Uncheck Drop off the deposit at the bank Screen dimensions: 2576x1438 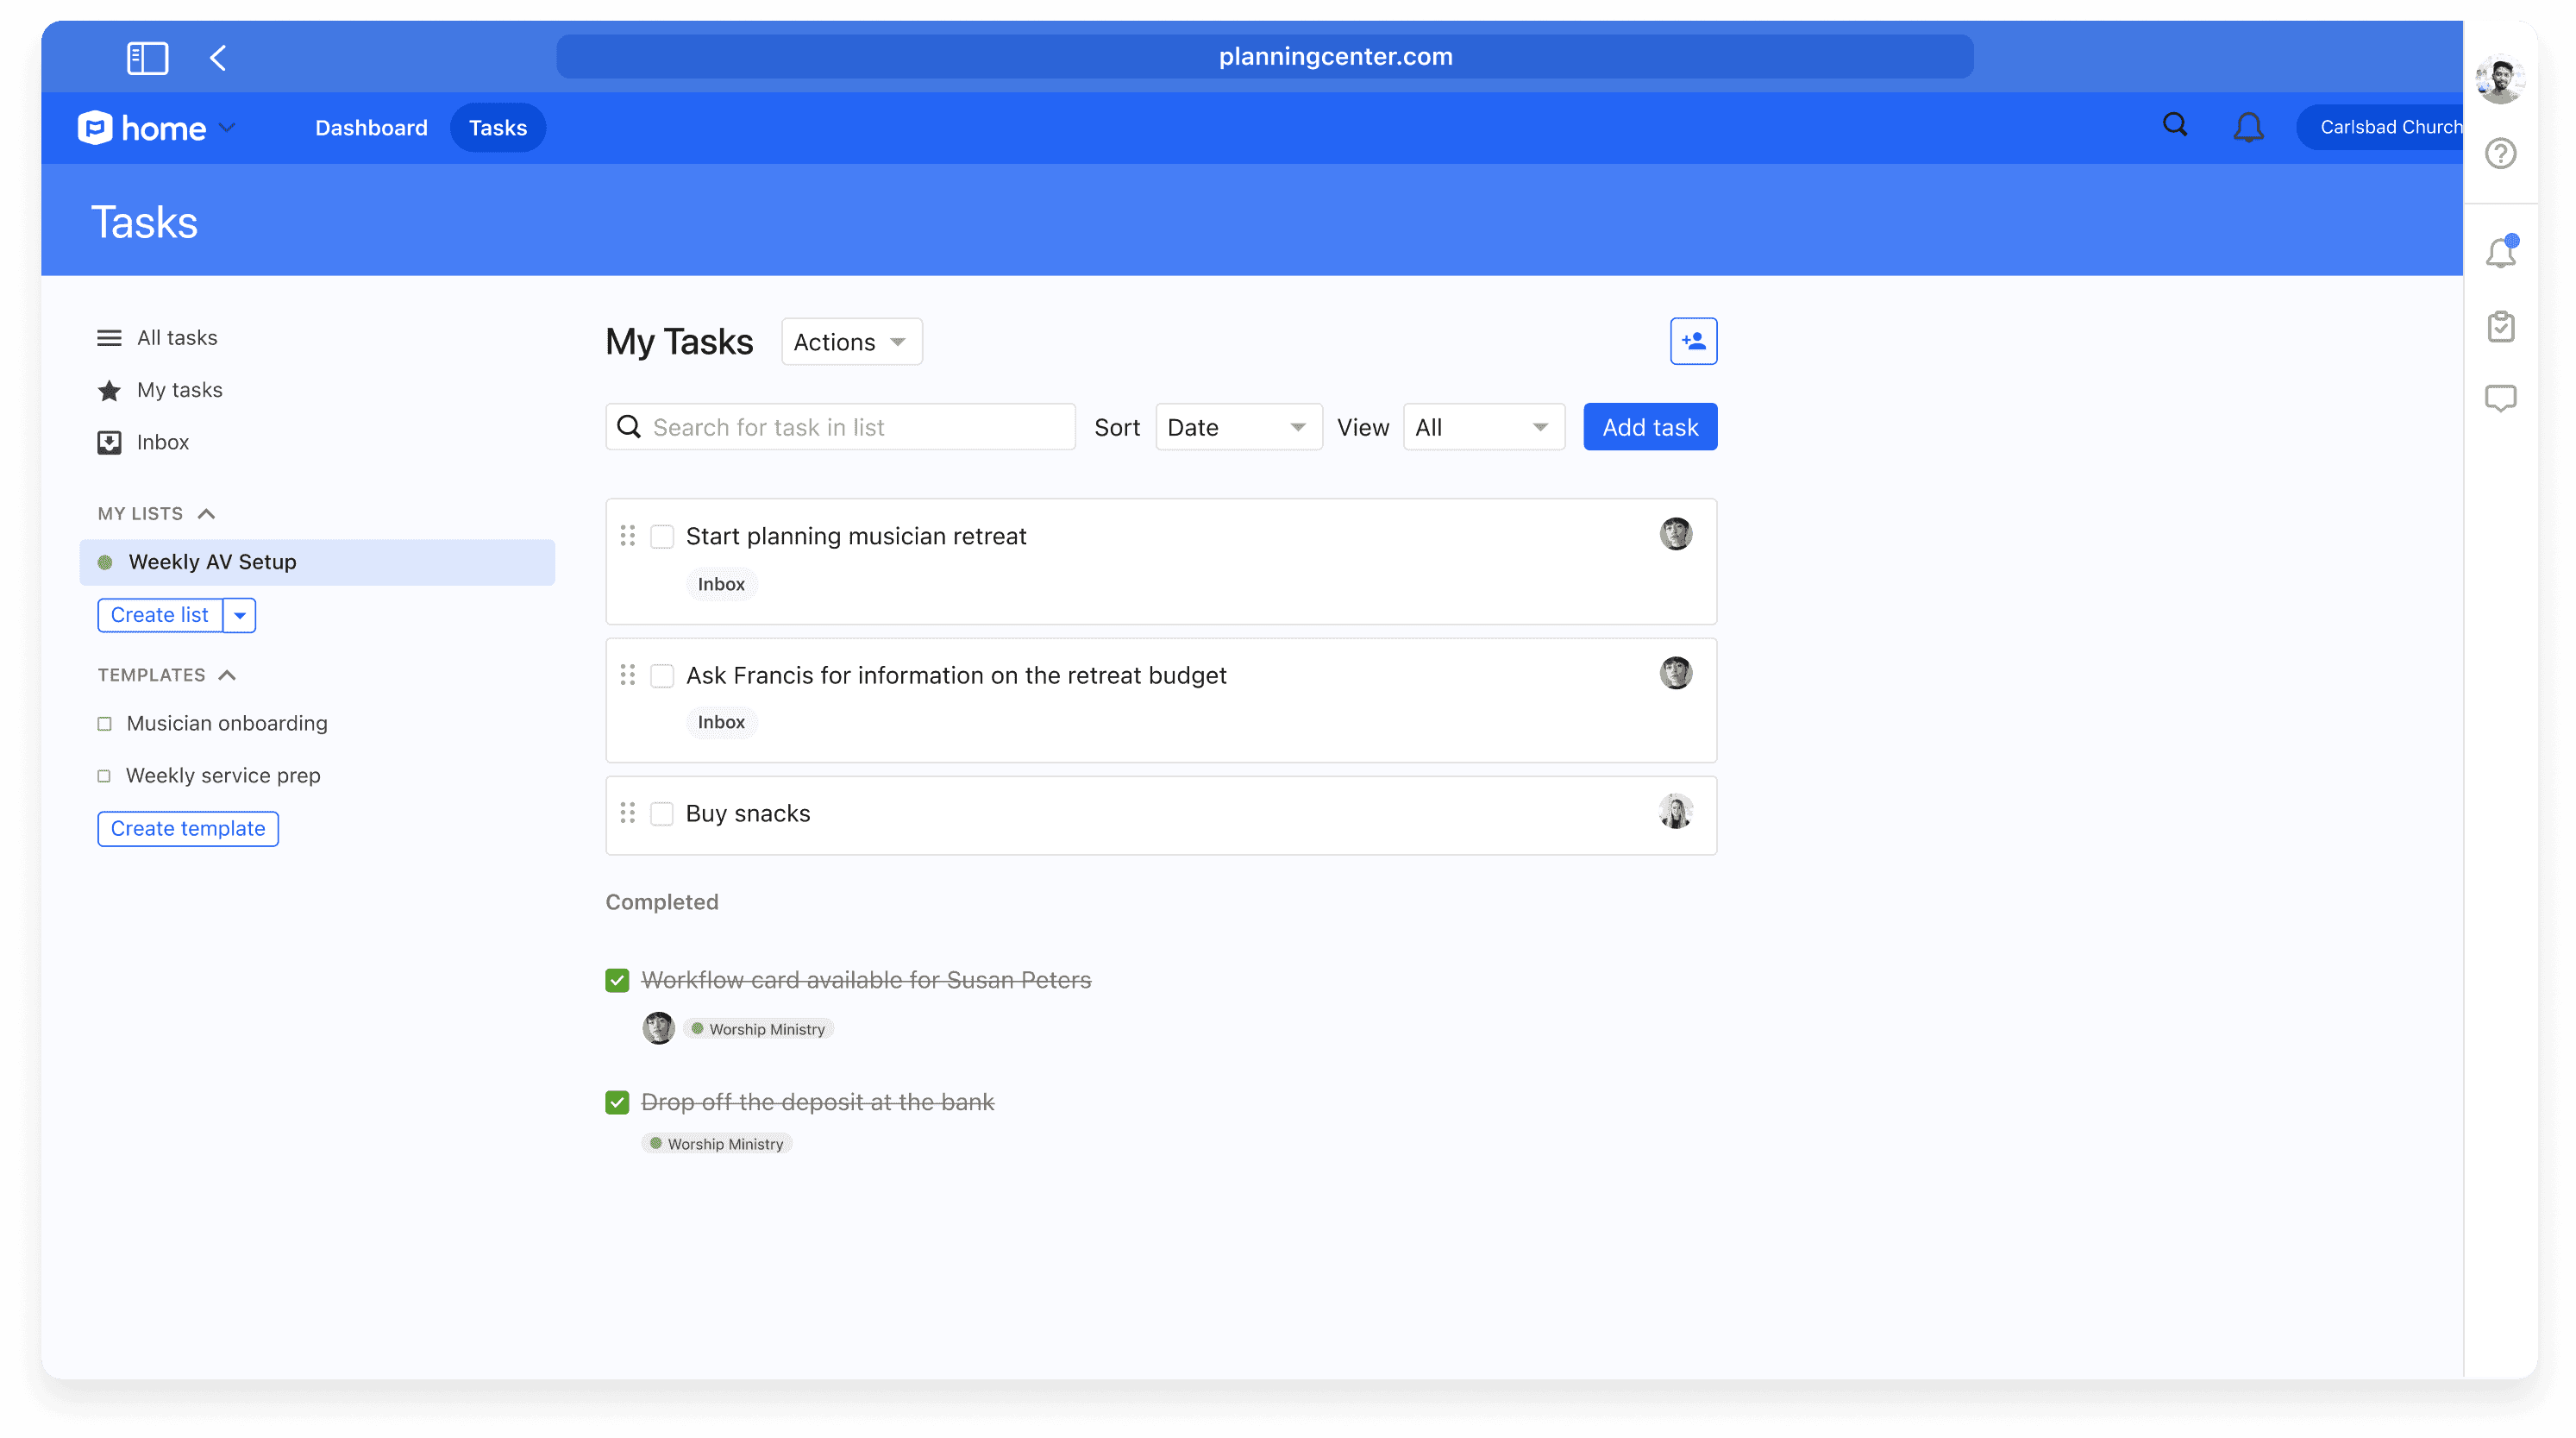[617, 1102]
